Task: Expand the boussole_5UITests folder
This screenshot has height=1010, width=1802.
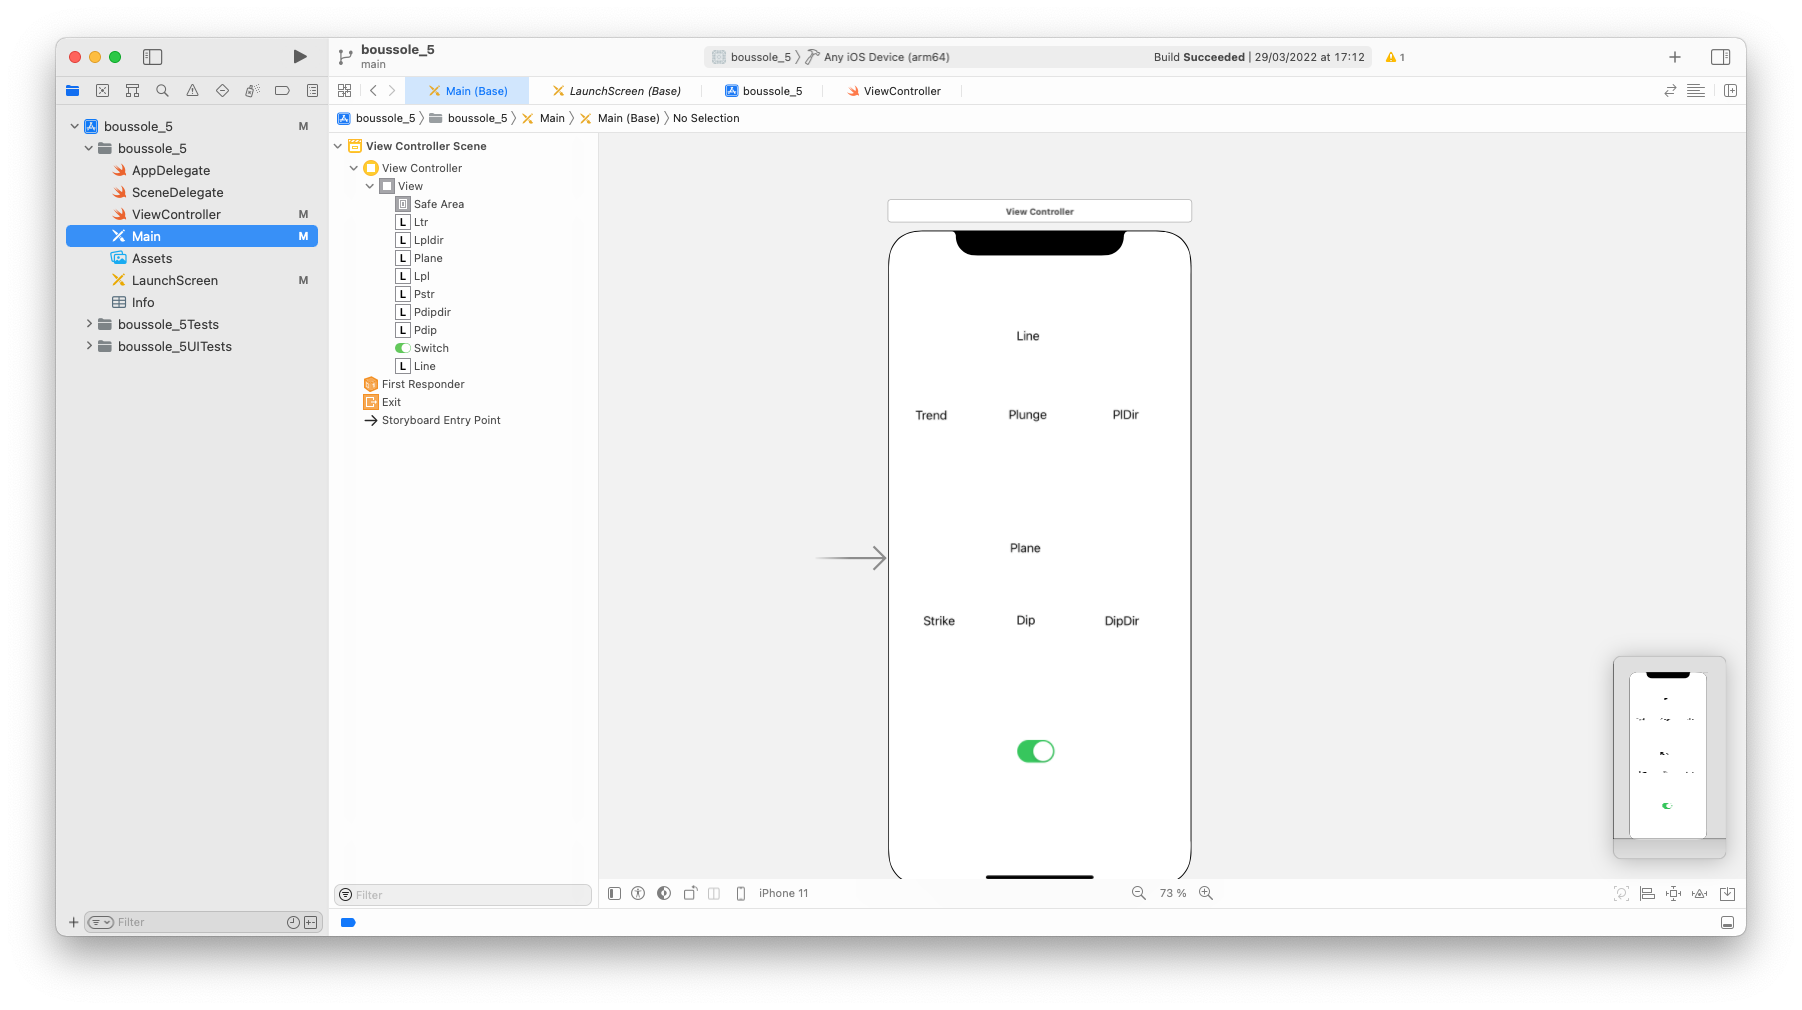Action: pyautogui.click(x=89, y=346)
